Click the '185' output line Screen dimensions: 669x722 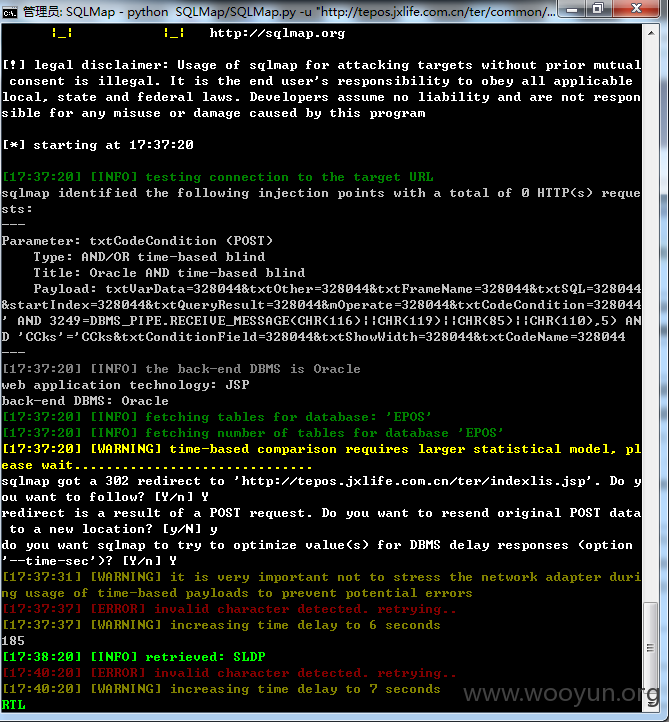tap(13, 641)
